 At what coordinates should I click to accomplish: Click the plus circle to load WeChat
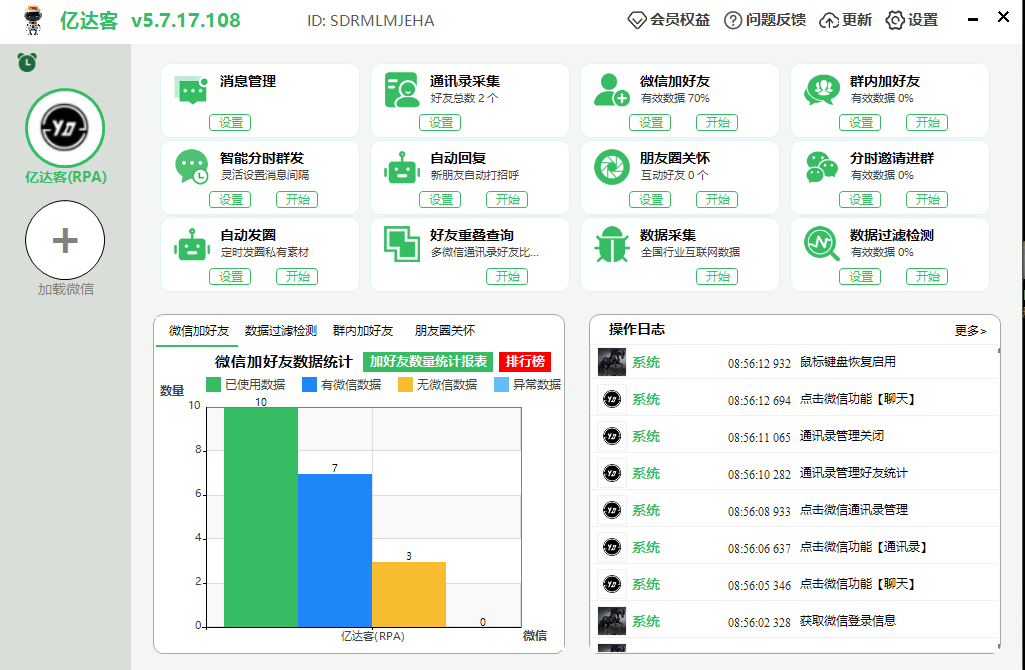(65, 240)
